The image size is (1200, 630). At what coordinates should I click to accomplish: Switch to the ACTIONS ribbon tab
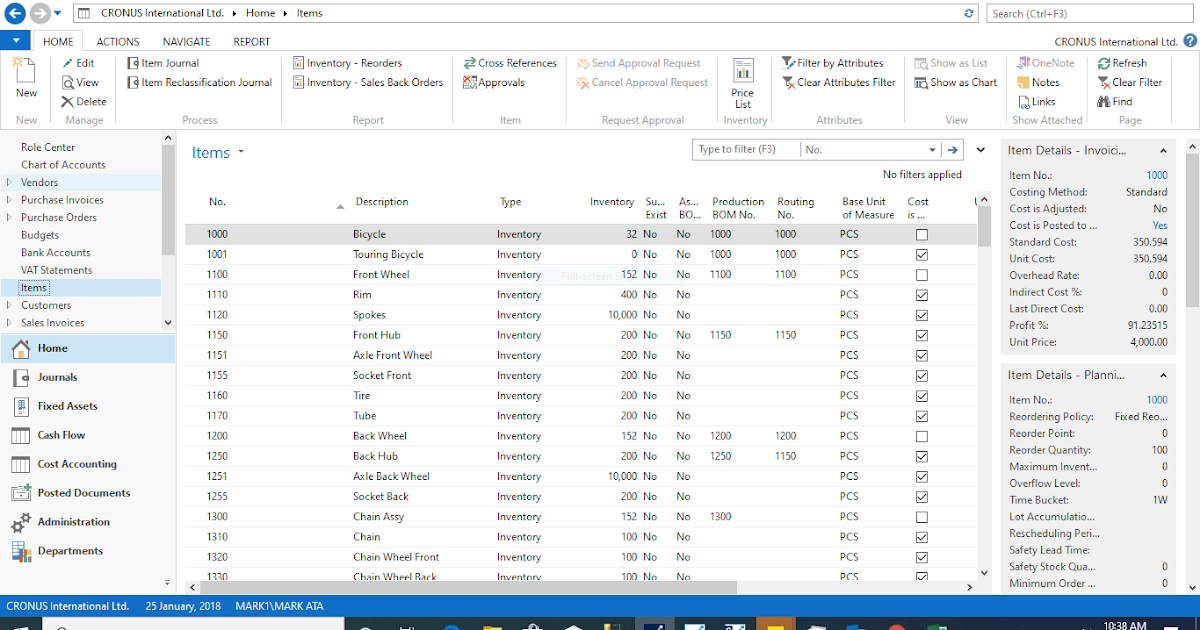117,41
